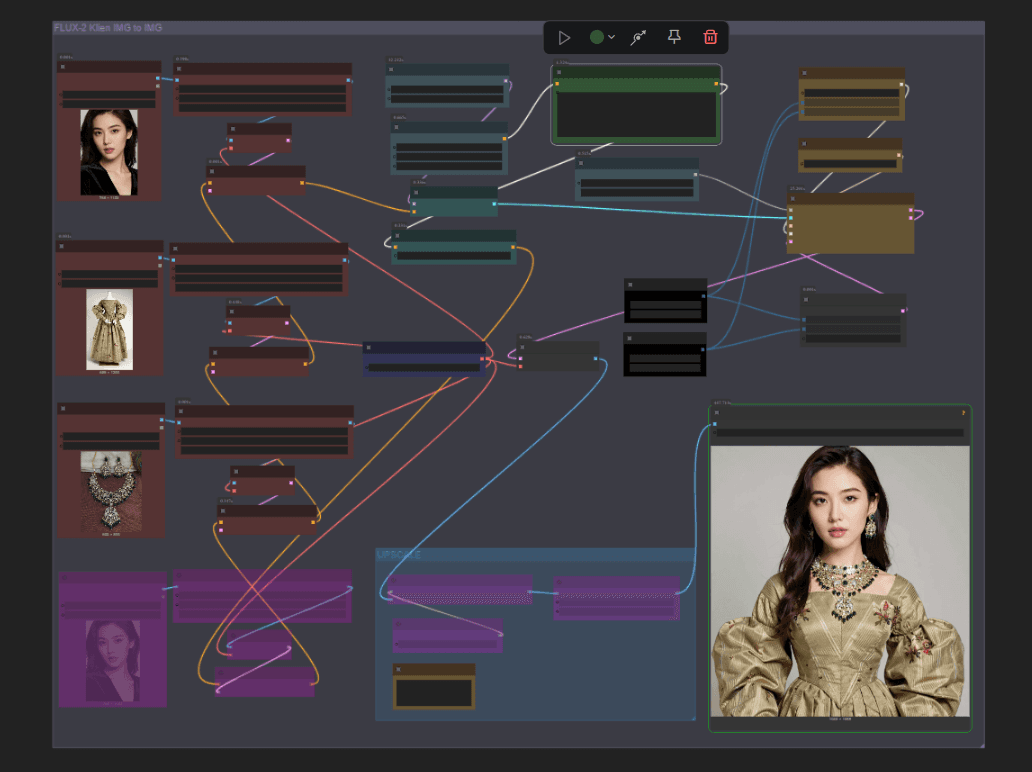Open the image file combo in dress image node
Image resolution: width=1032 pixels, height=772 pixels.
tap(110, 274)
